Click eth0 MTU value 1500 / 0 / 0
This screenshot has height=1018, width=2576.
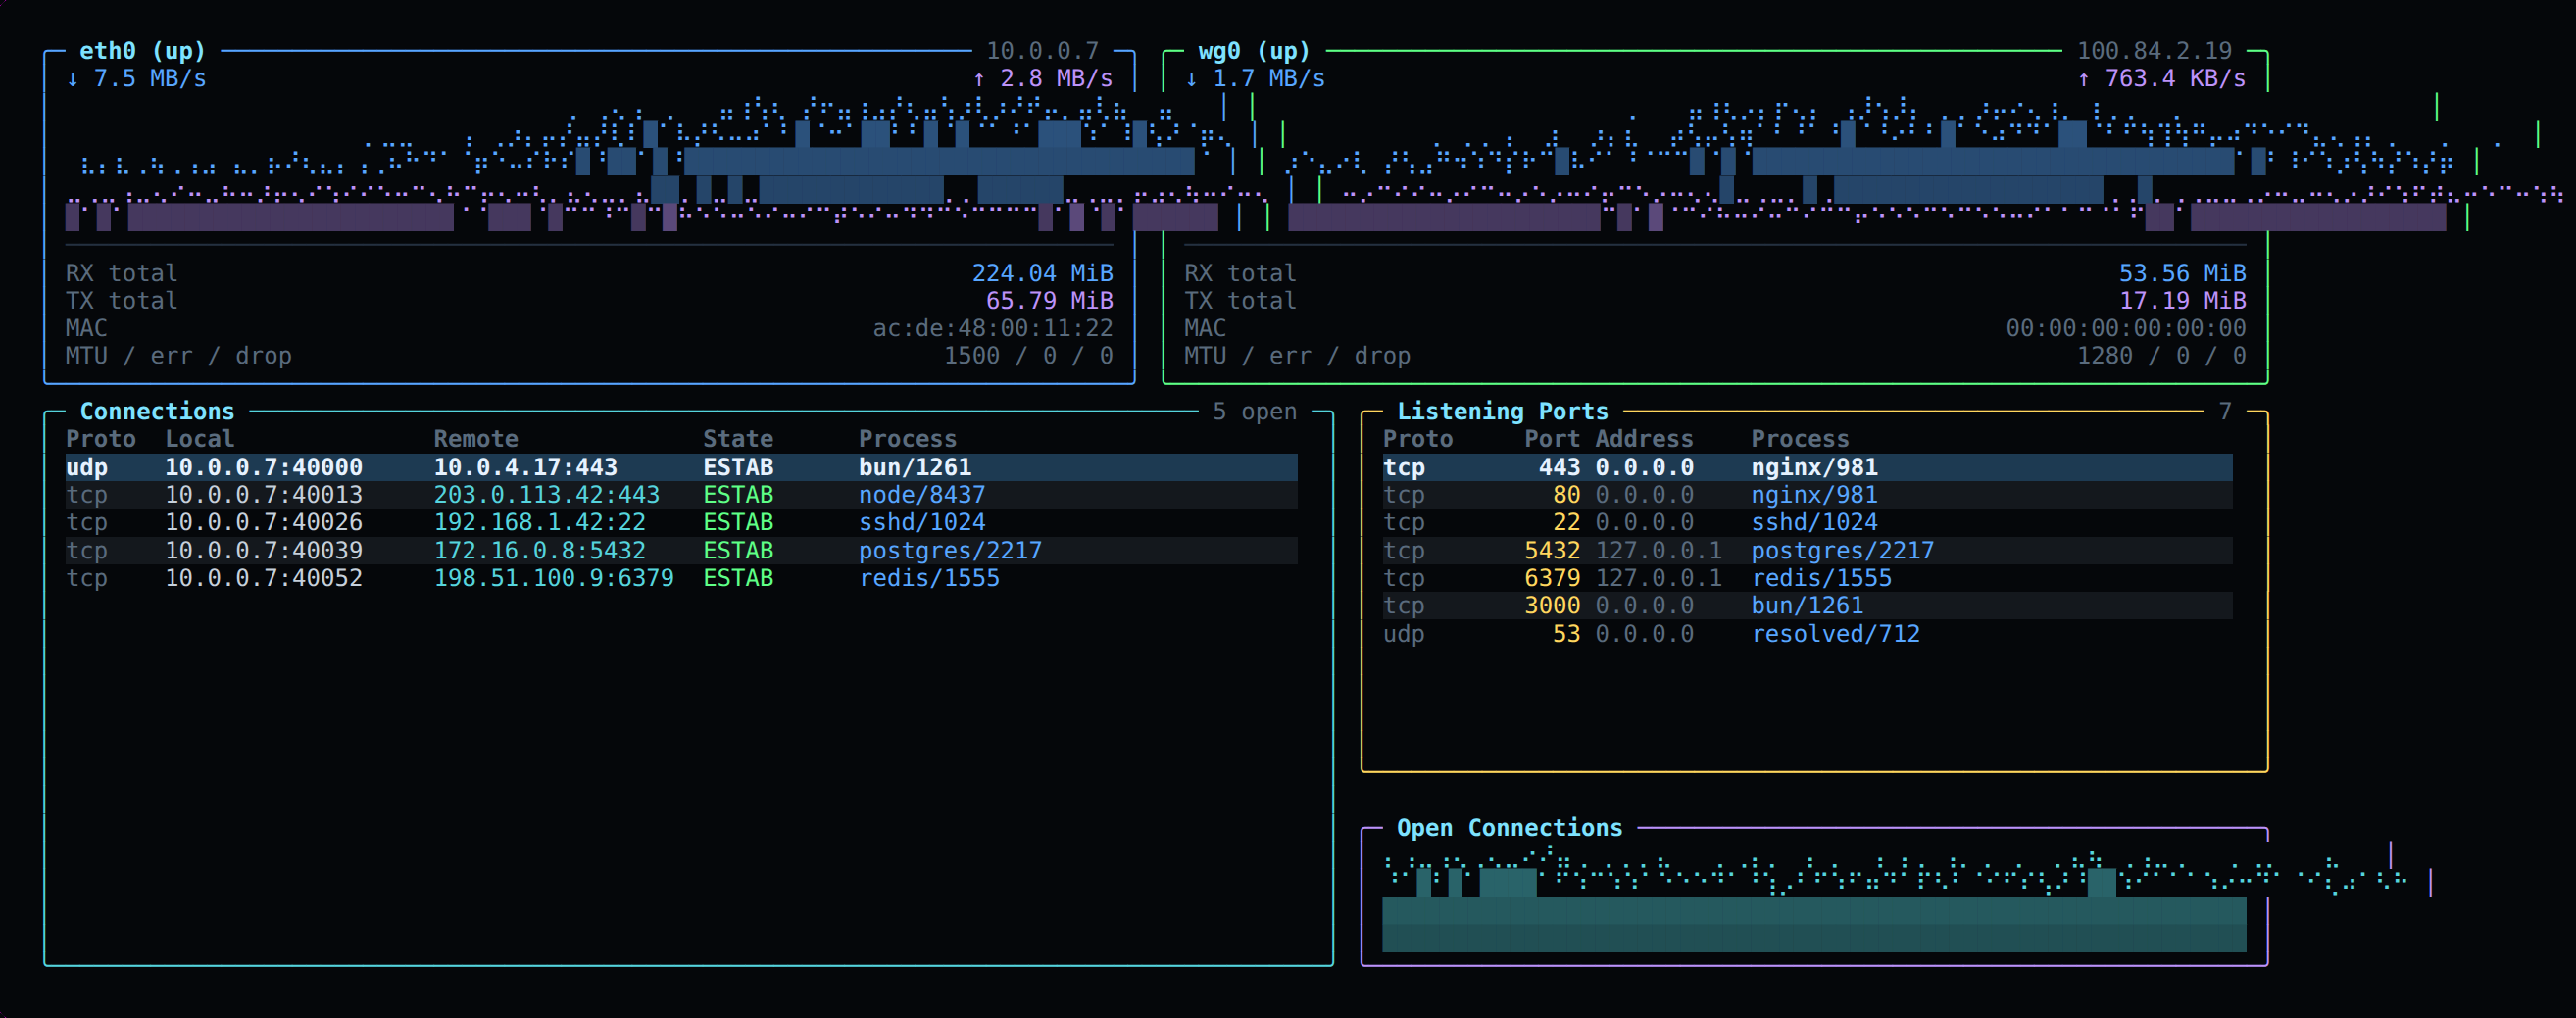pyautogui.click(x=1028, y=355)
